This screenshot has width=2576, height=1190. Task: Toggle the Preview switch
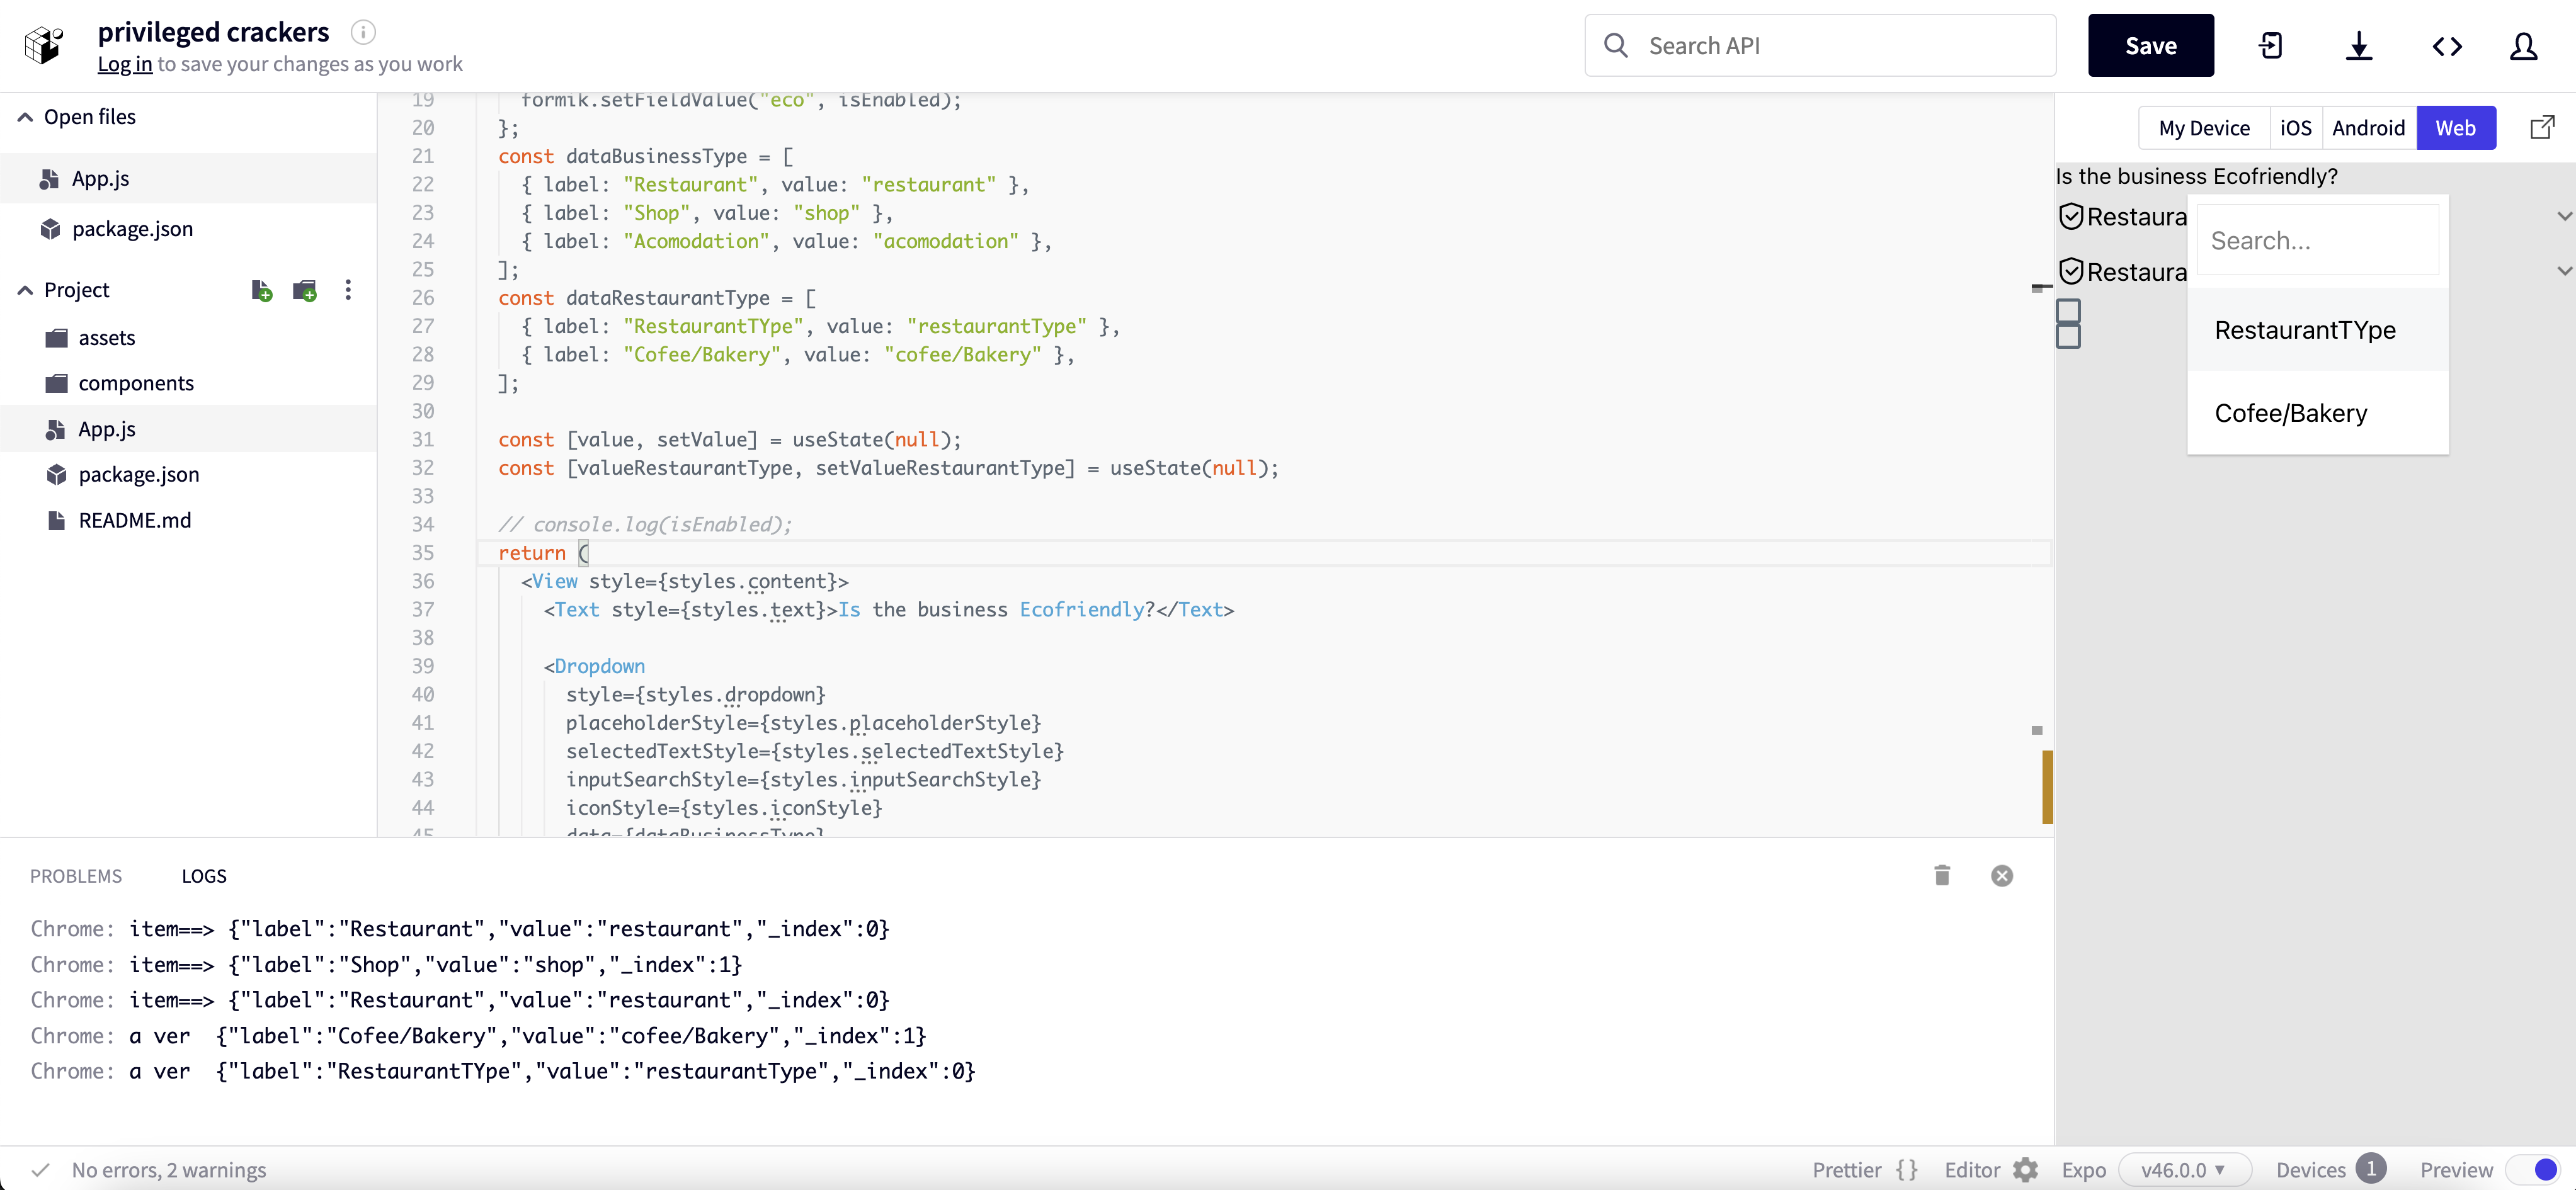(2534, 1169)
